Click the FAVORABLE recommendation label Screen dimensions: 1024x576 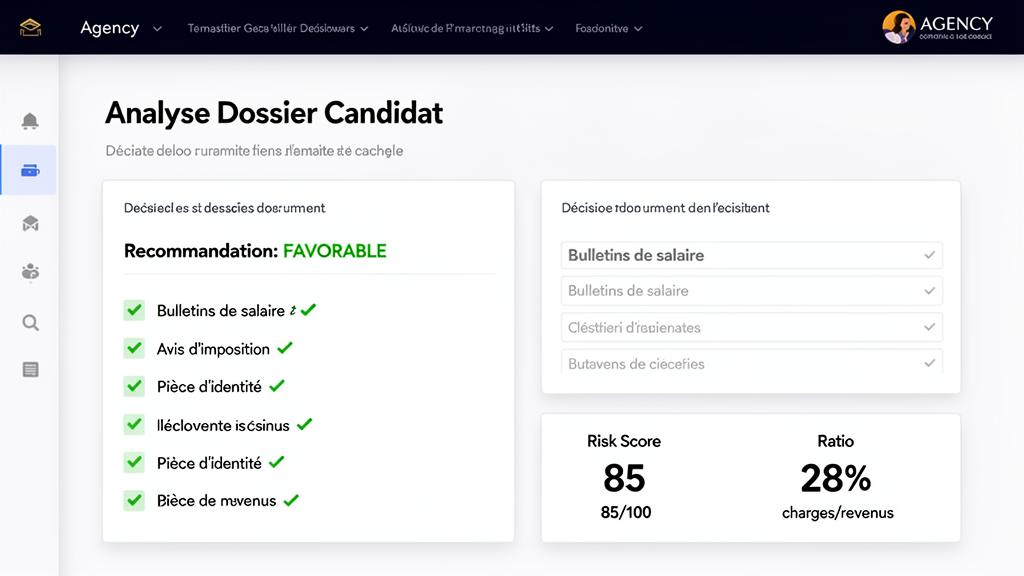pos(335,251)
